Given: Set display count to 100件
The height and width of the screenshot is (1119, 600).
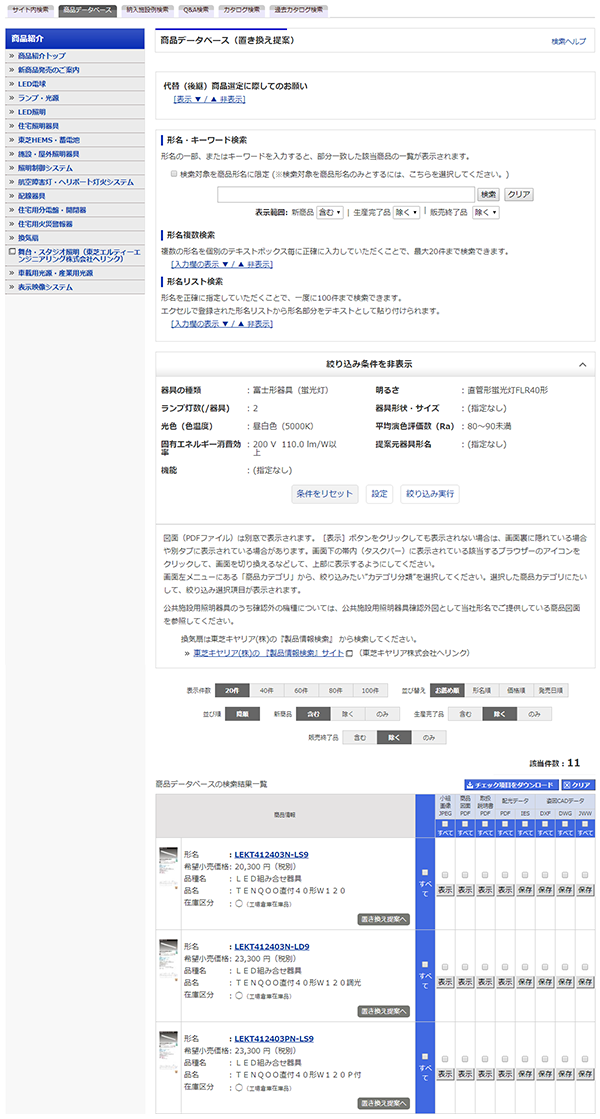Looking at the screenshot, I should click(370, 691).
